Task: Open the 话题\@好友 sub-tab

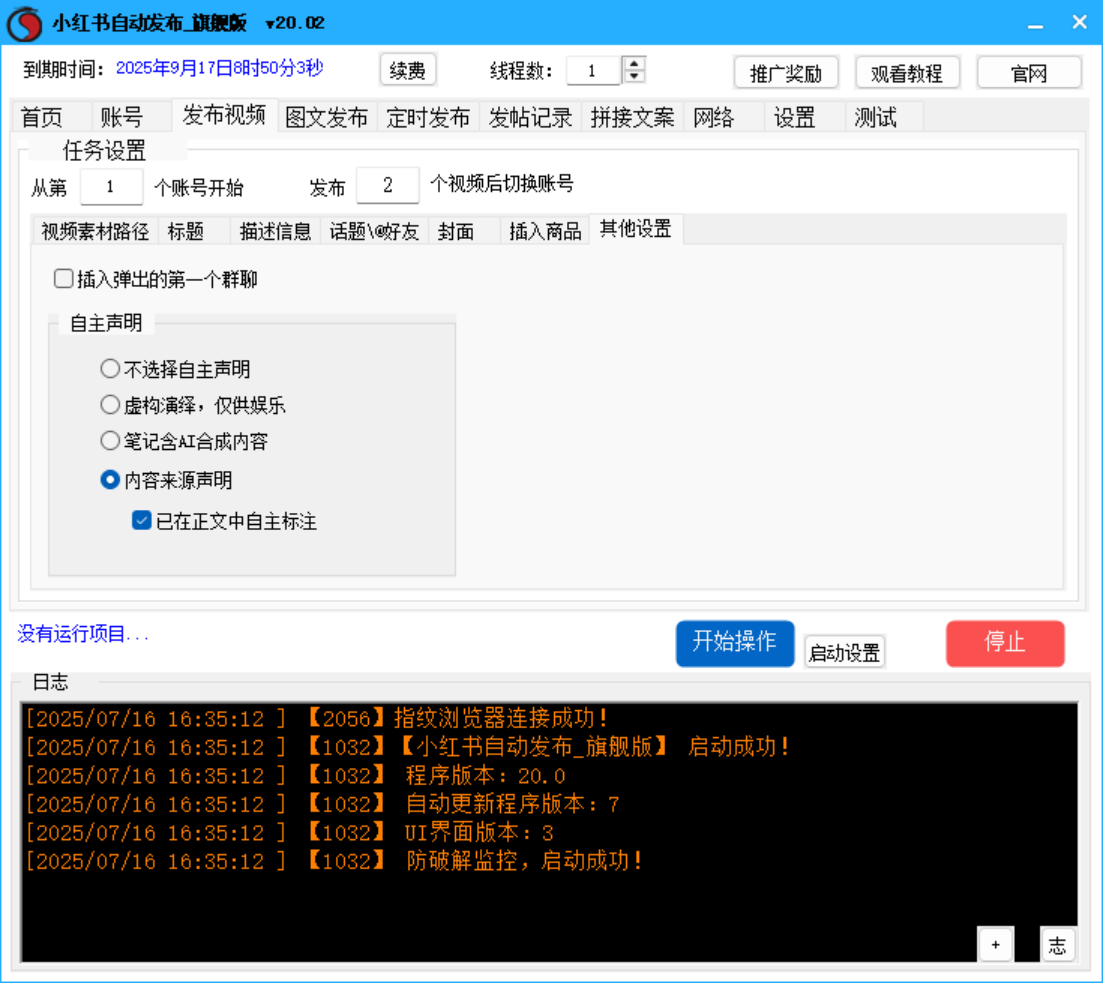Action: point(374,231)
